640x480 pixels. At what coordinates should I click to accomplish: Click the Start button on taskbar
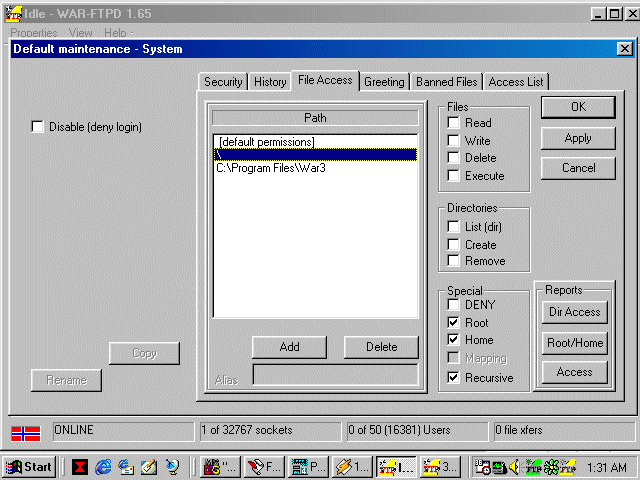tap(29, 466)
